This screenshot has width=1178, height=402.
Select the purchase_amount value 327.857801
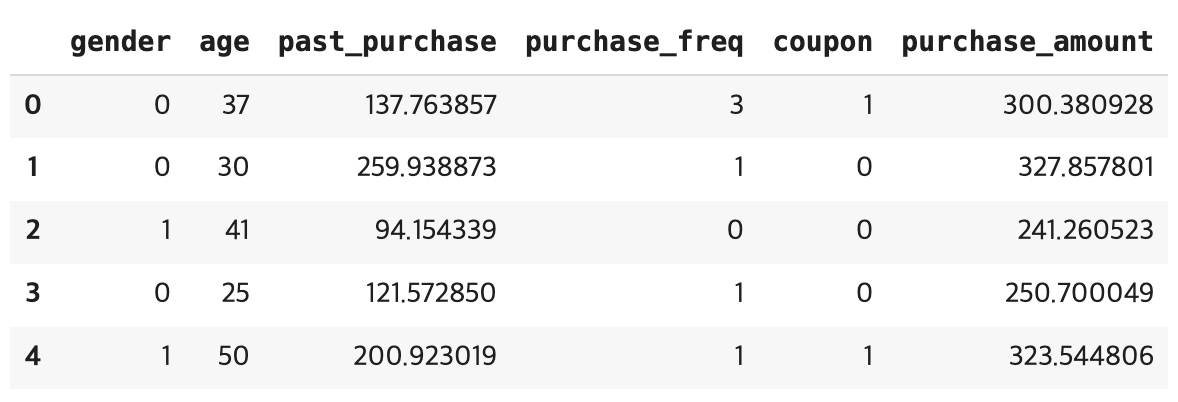click(x=1078, y=167)
